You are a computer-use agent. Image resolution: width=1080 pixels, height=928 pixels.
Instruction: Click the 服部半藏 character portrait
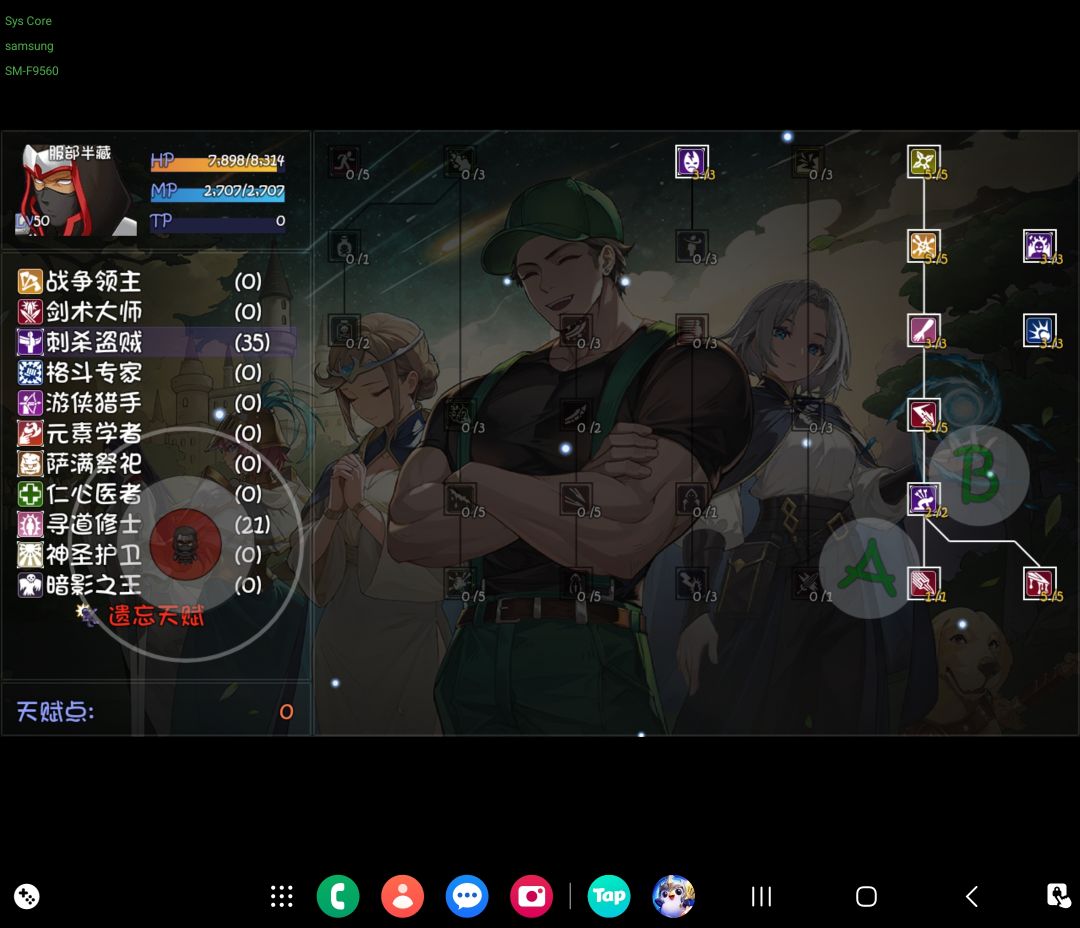click(74, 189)
